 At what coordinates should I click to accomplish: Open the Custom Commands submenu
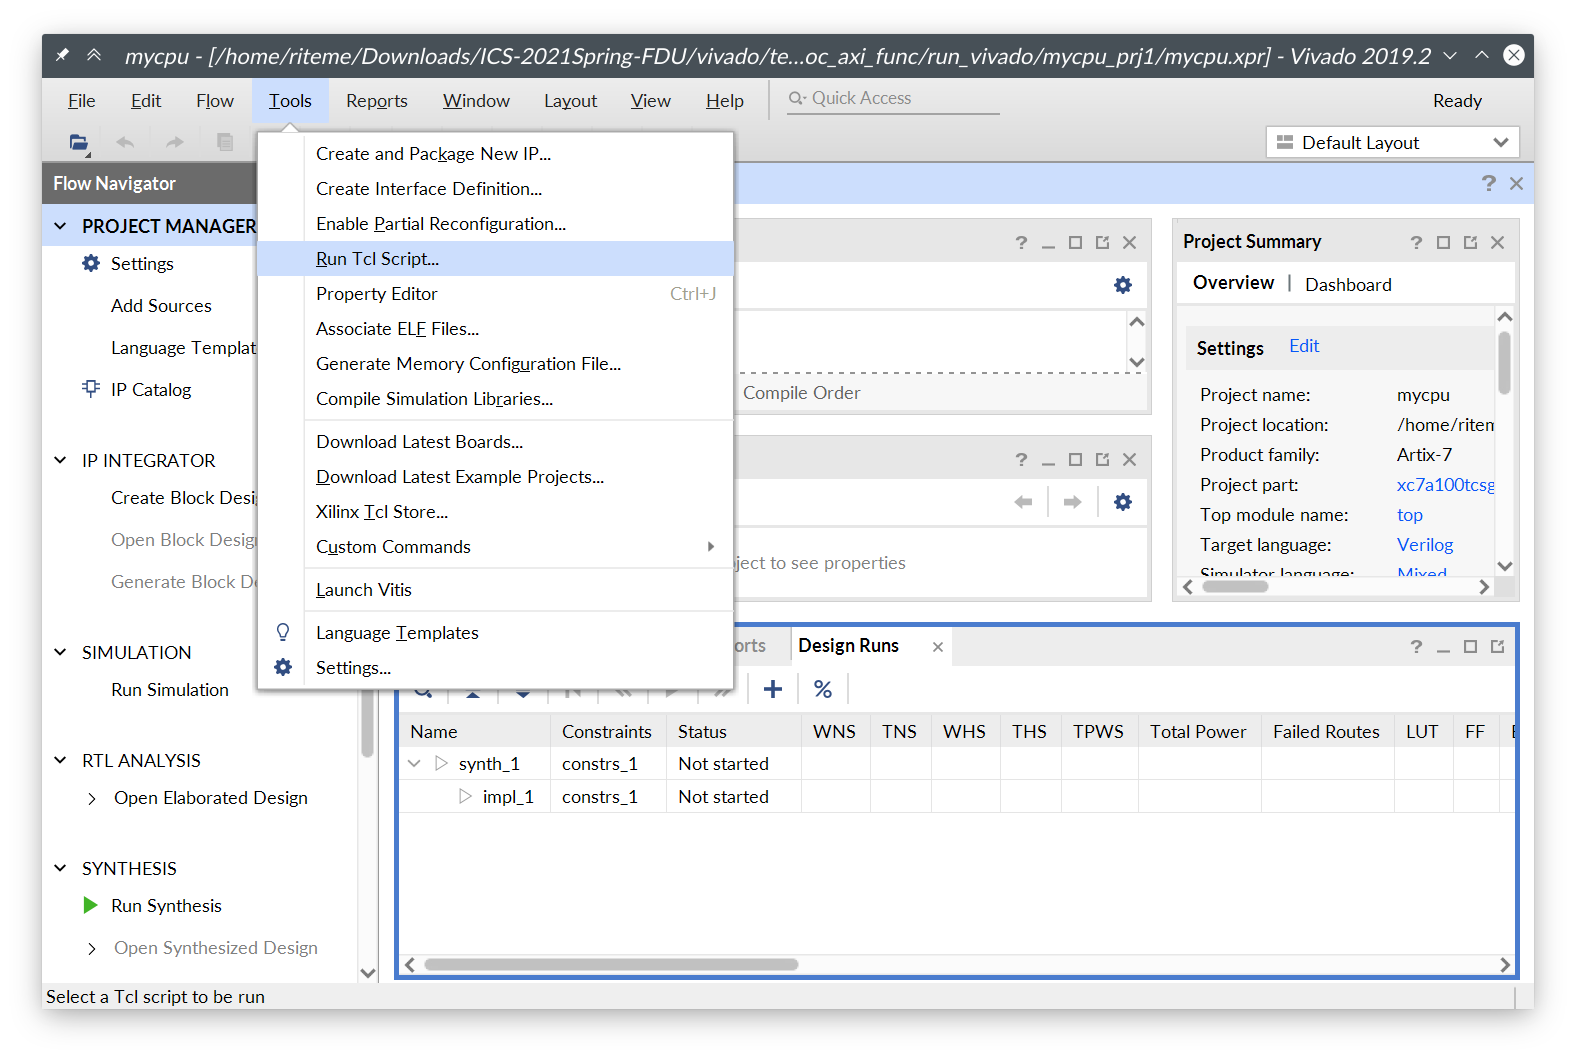coord(495,546)
